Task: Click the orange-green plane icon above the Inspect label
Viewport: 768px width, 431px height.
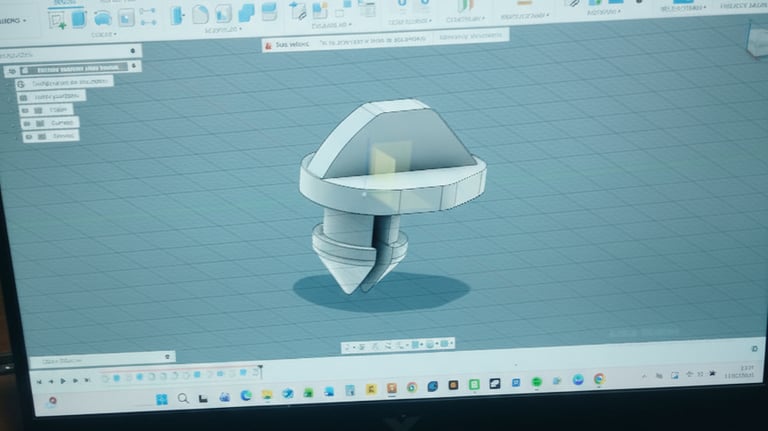Action: click(465, 6)
